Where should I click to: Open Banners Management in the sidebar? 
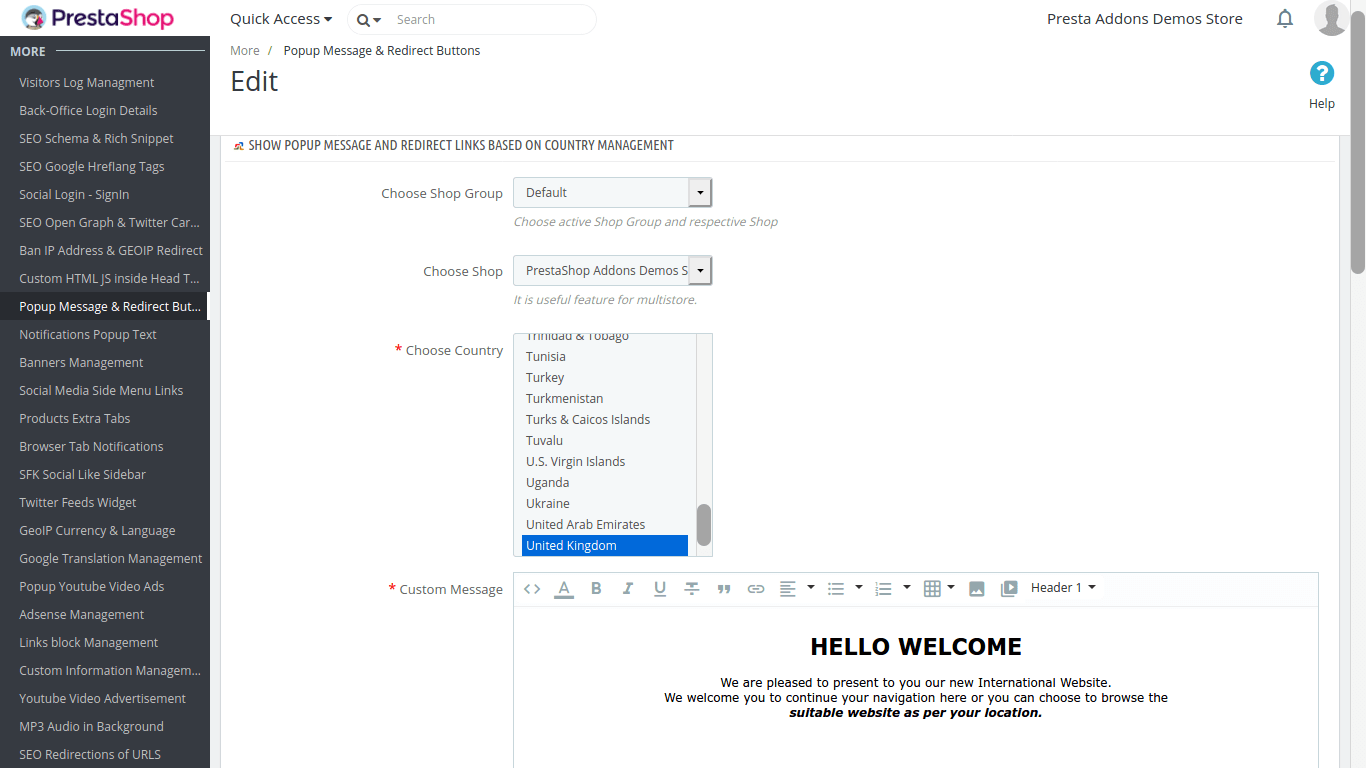(x=81, y=363)
